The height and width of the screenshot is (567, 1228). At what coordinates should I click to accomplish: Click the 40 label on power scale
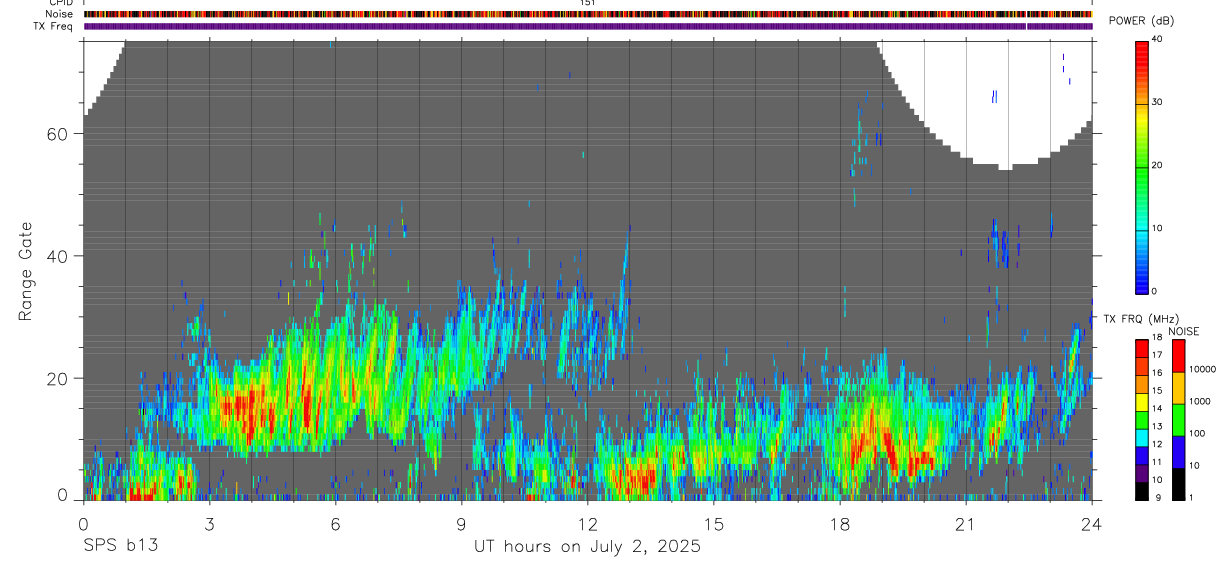pos(1157,39)
